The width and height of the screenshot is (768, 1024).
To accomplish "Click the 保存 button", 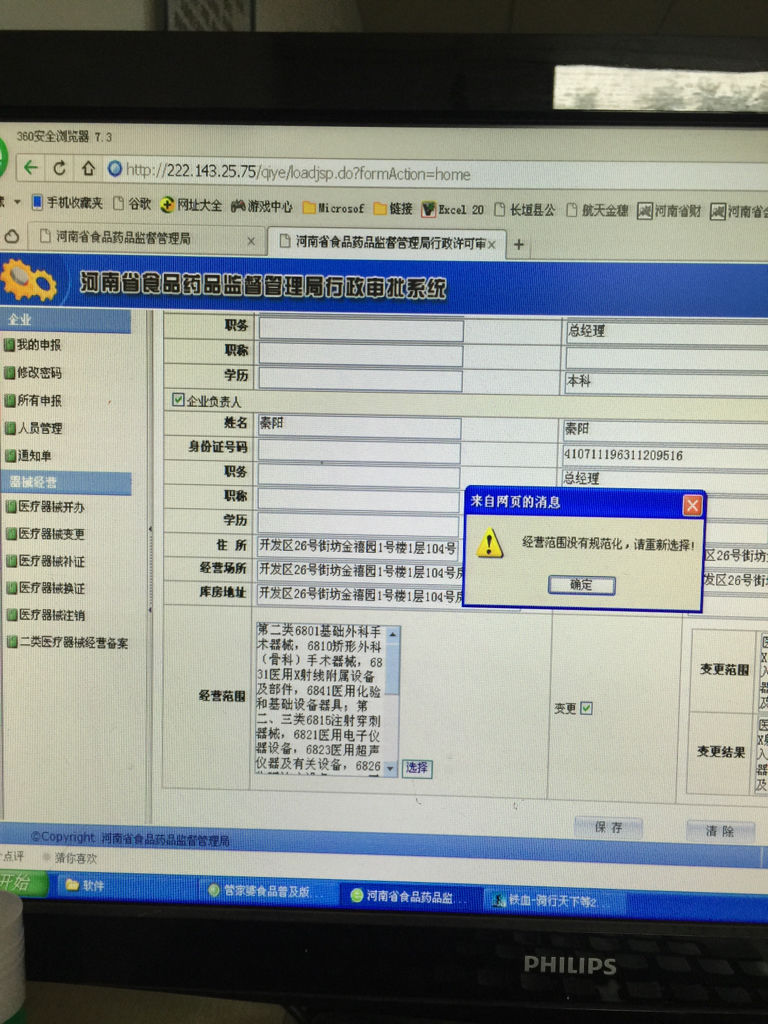I will click(x=608, y=827).
